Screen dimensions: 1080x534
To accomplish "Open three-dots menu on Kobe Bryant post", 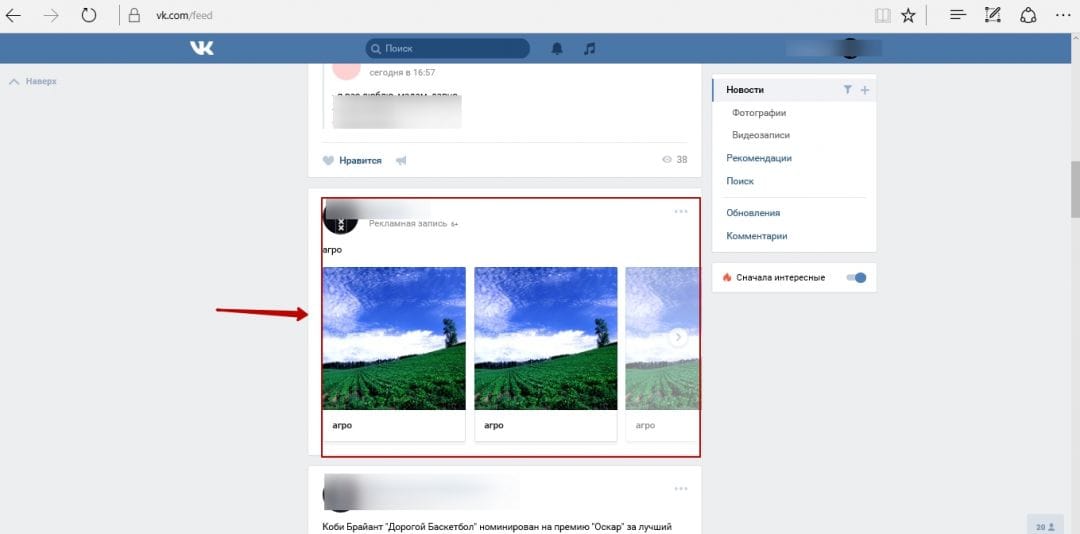I will pos(681,488).
